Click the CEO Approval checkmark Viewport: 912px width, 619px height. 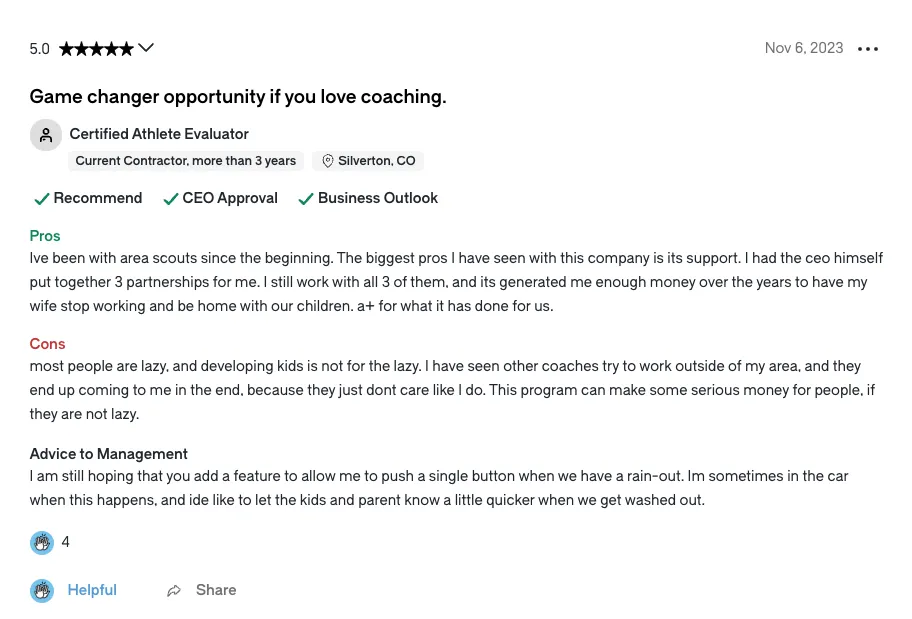170,199
